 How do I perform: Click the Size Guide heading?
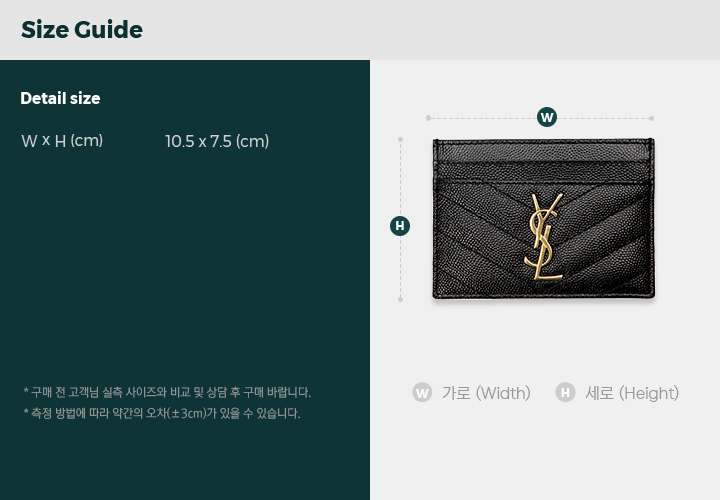tap(82, 30)
